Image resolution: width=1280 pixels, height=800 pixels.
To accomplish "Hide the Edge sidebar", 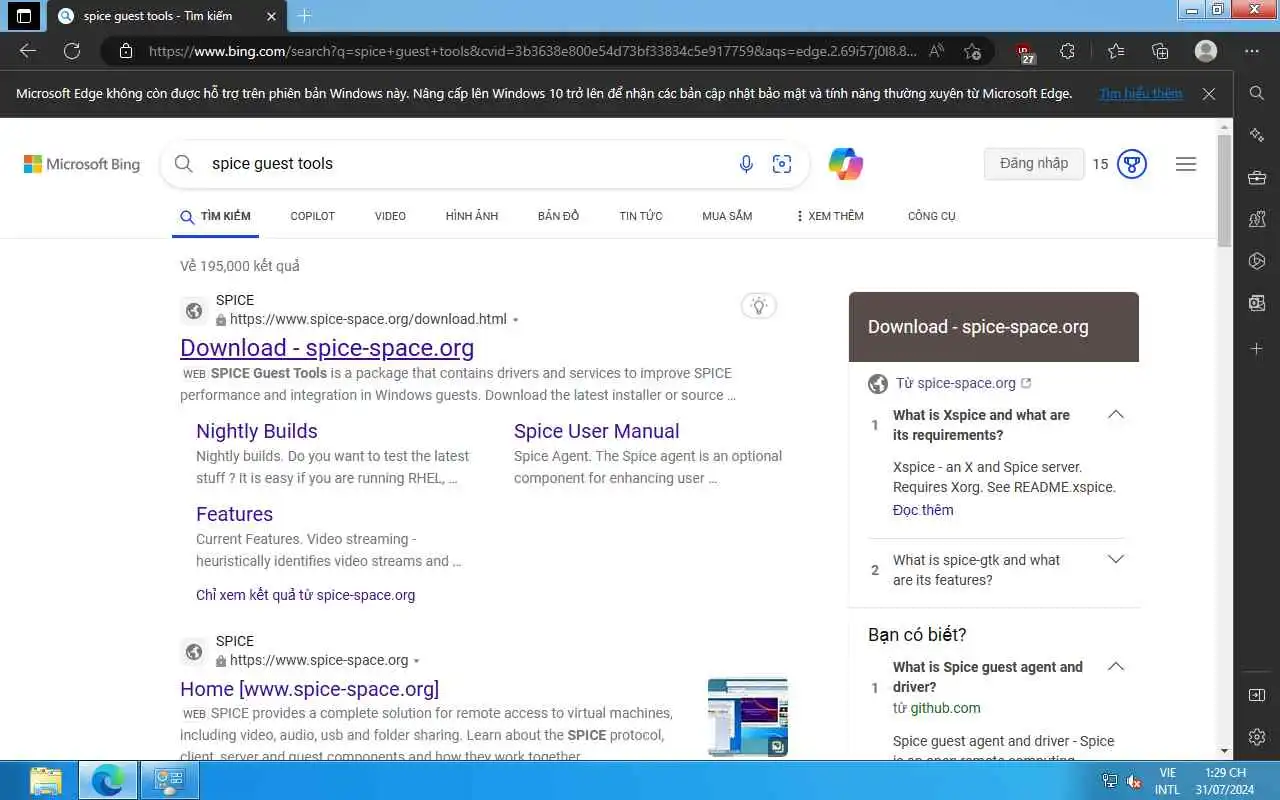I will click(1257, 695).
